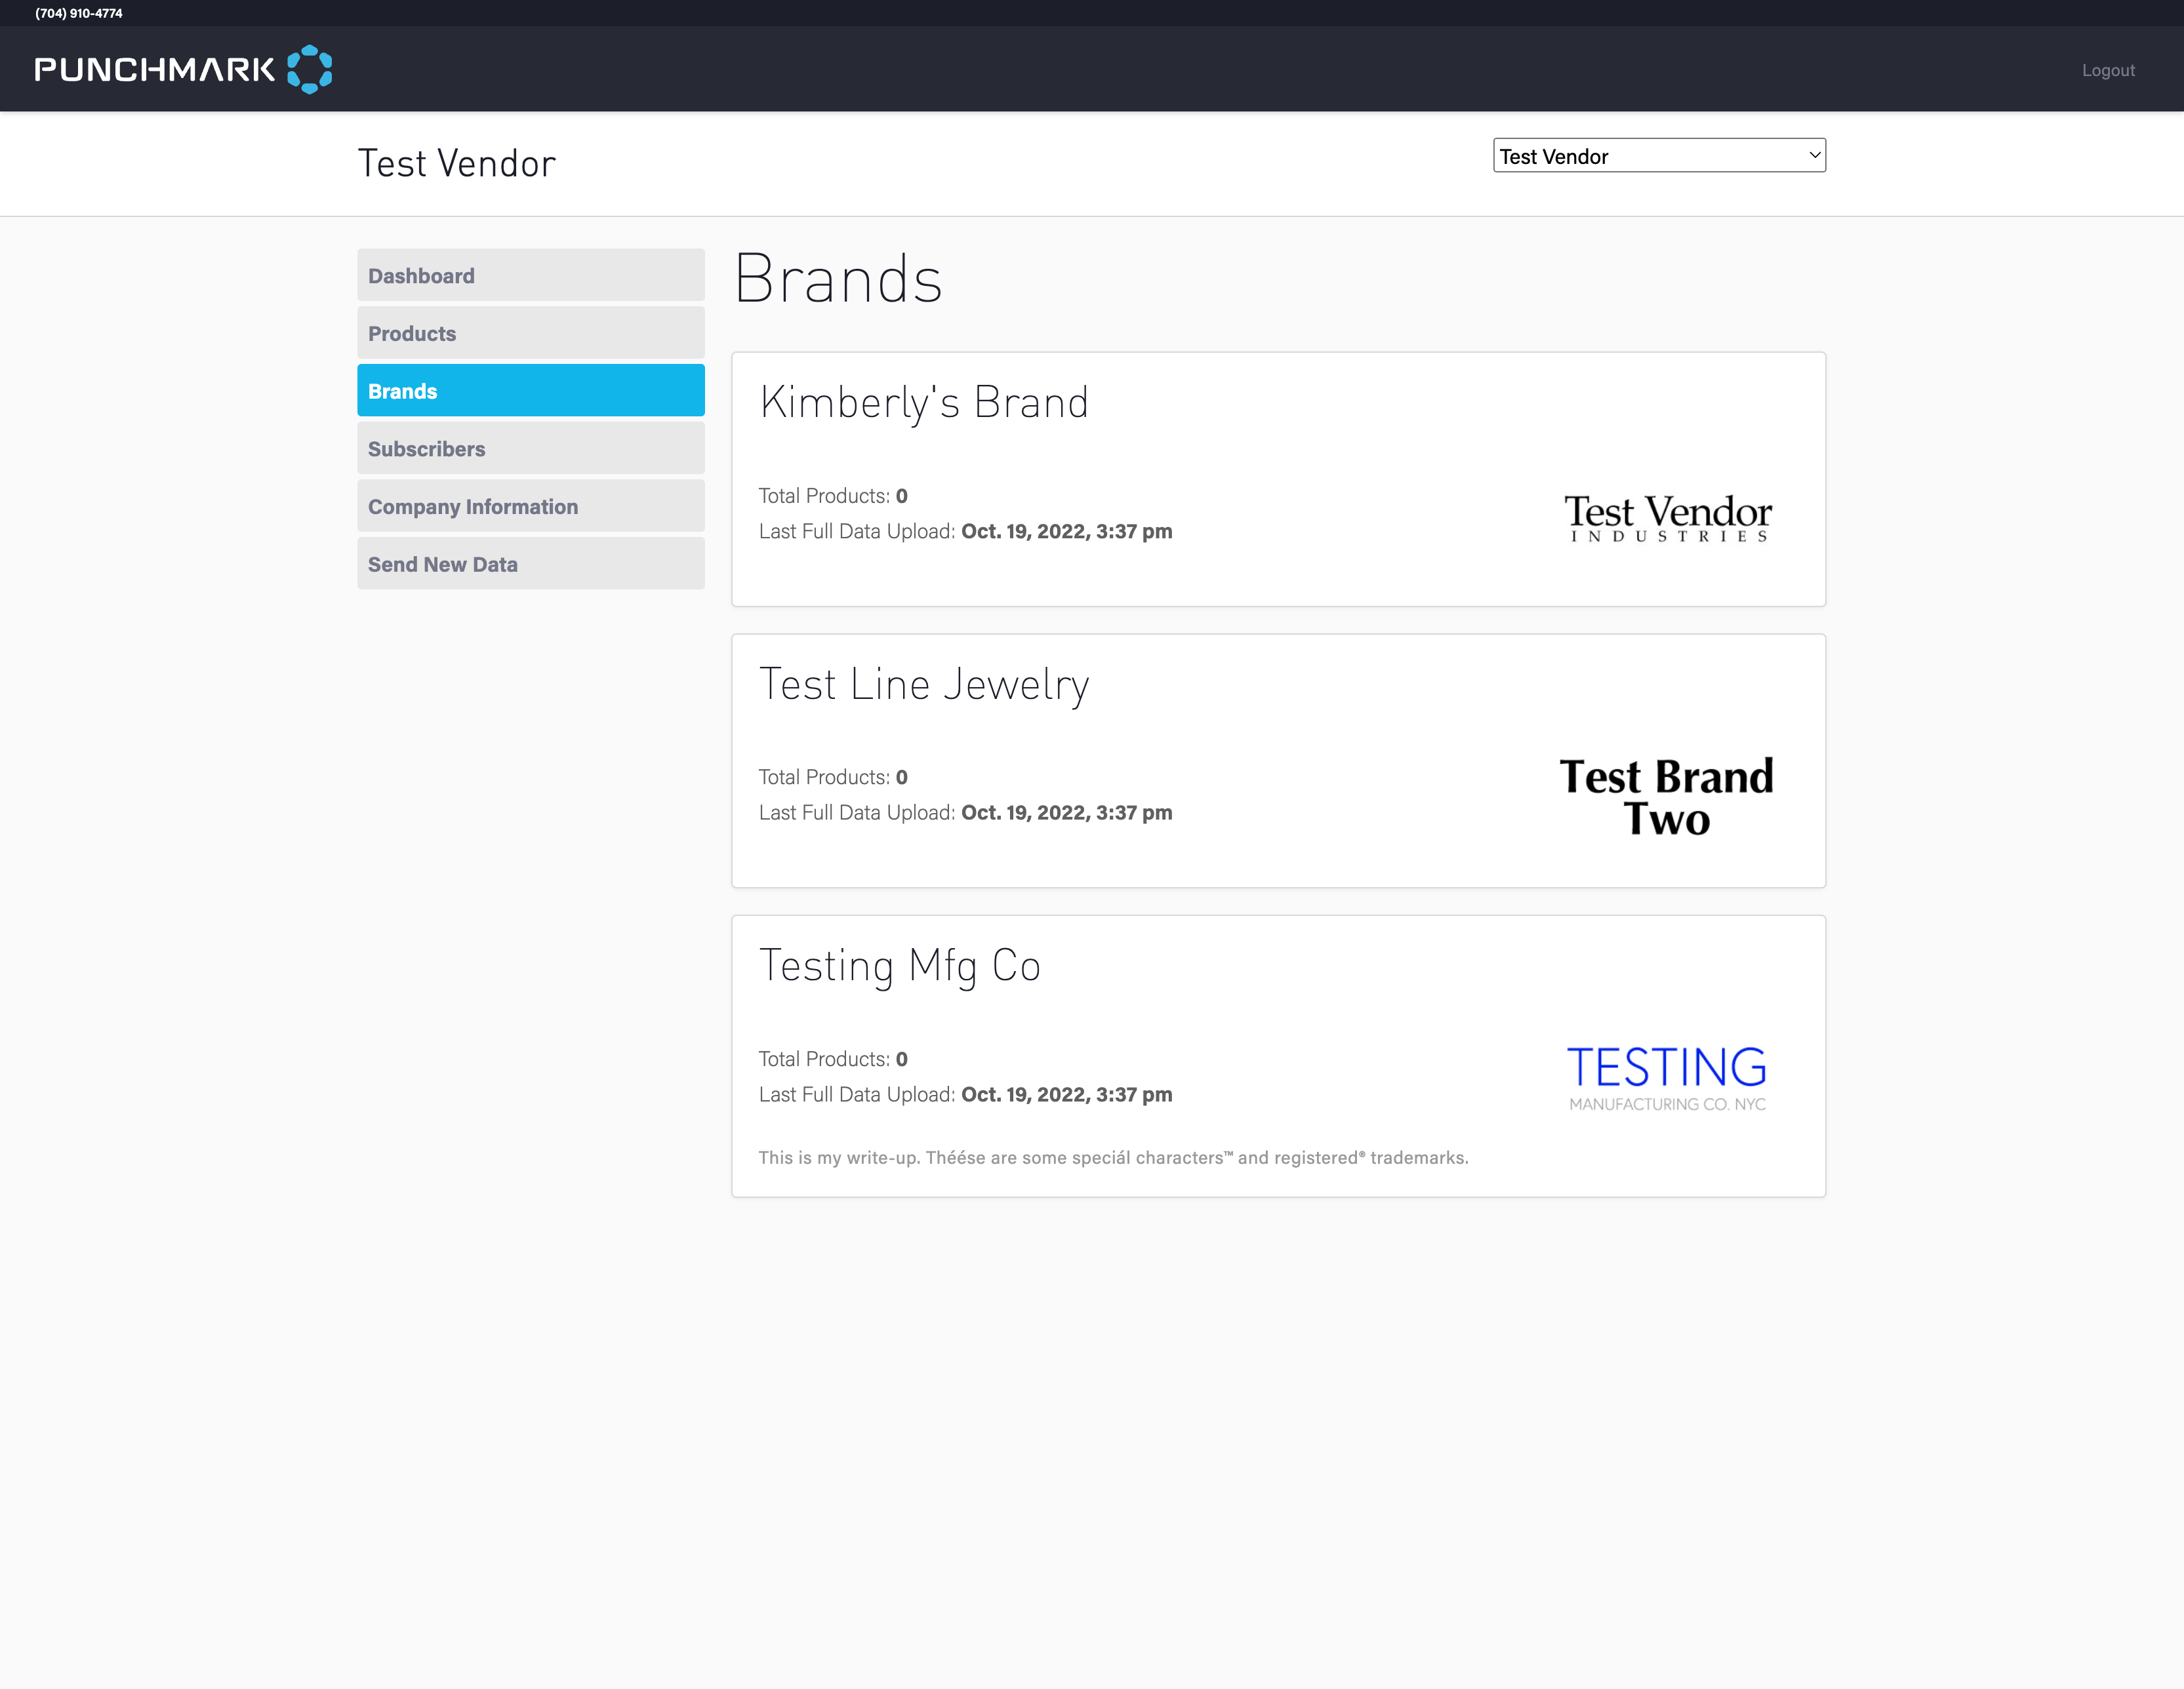The width and height of the screenshot is (2184, 1689).
Task: Click the Punchmark wordmark text
Action: point(154,70)
